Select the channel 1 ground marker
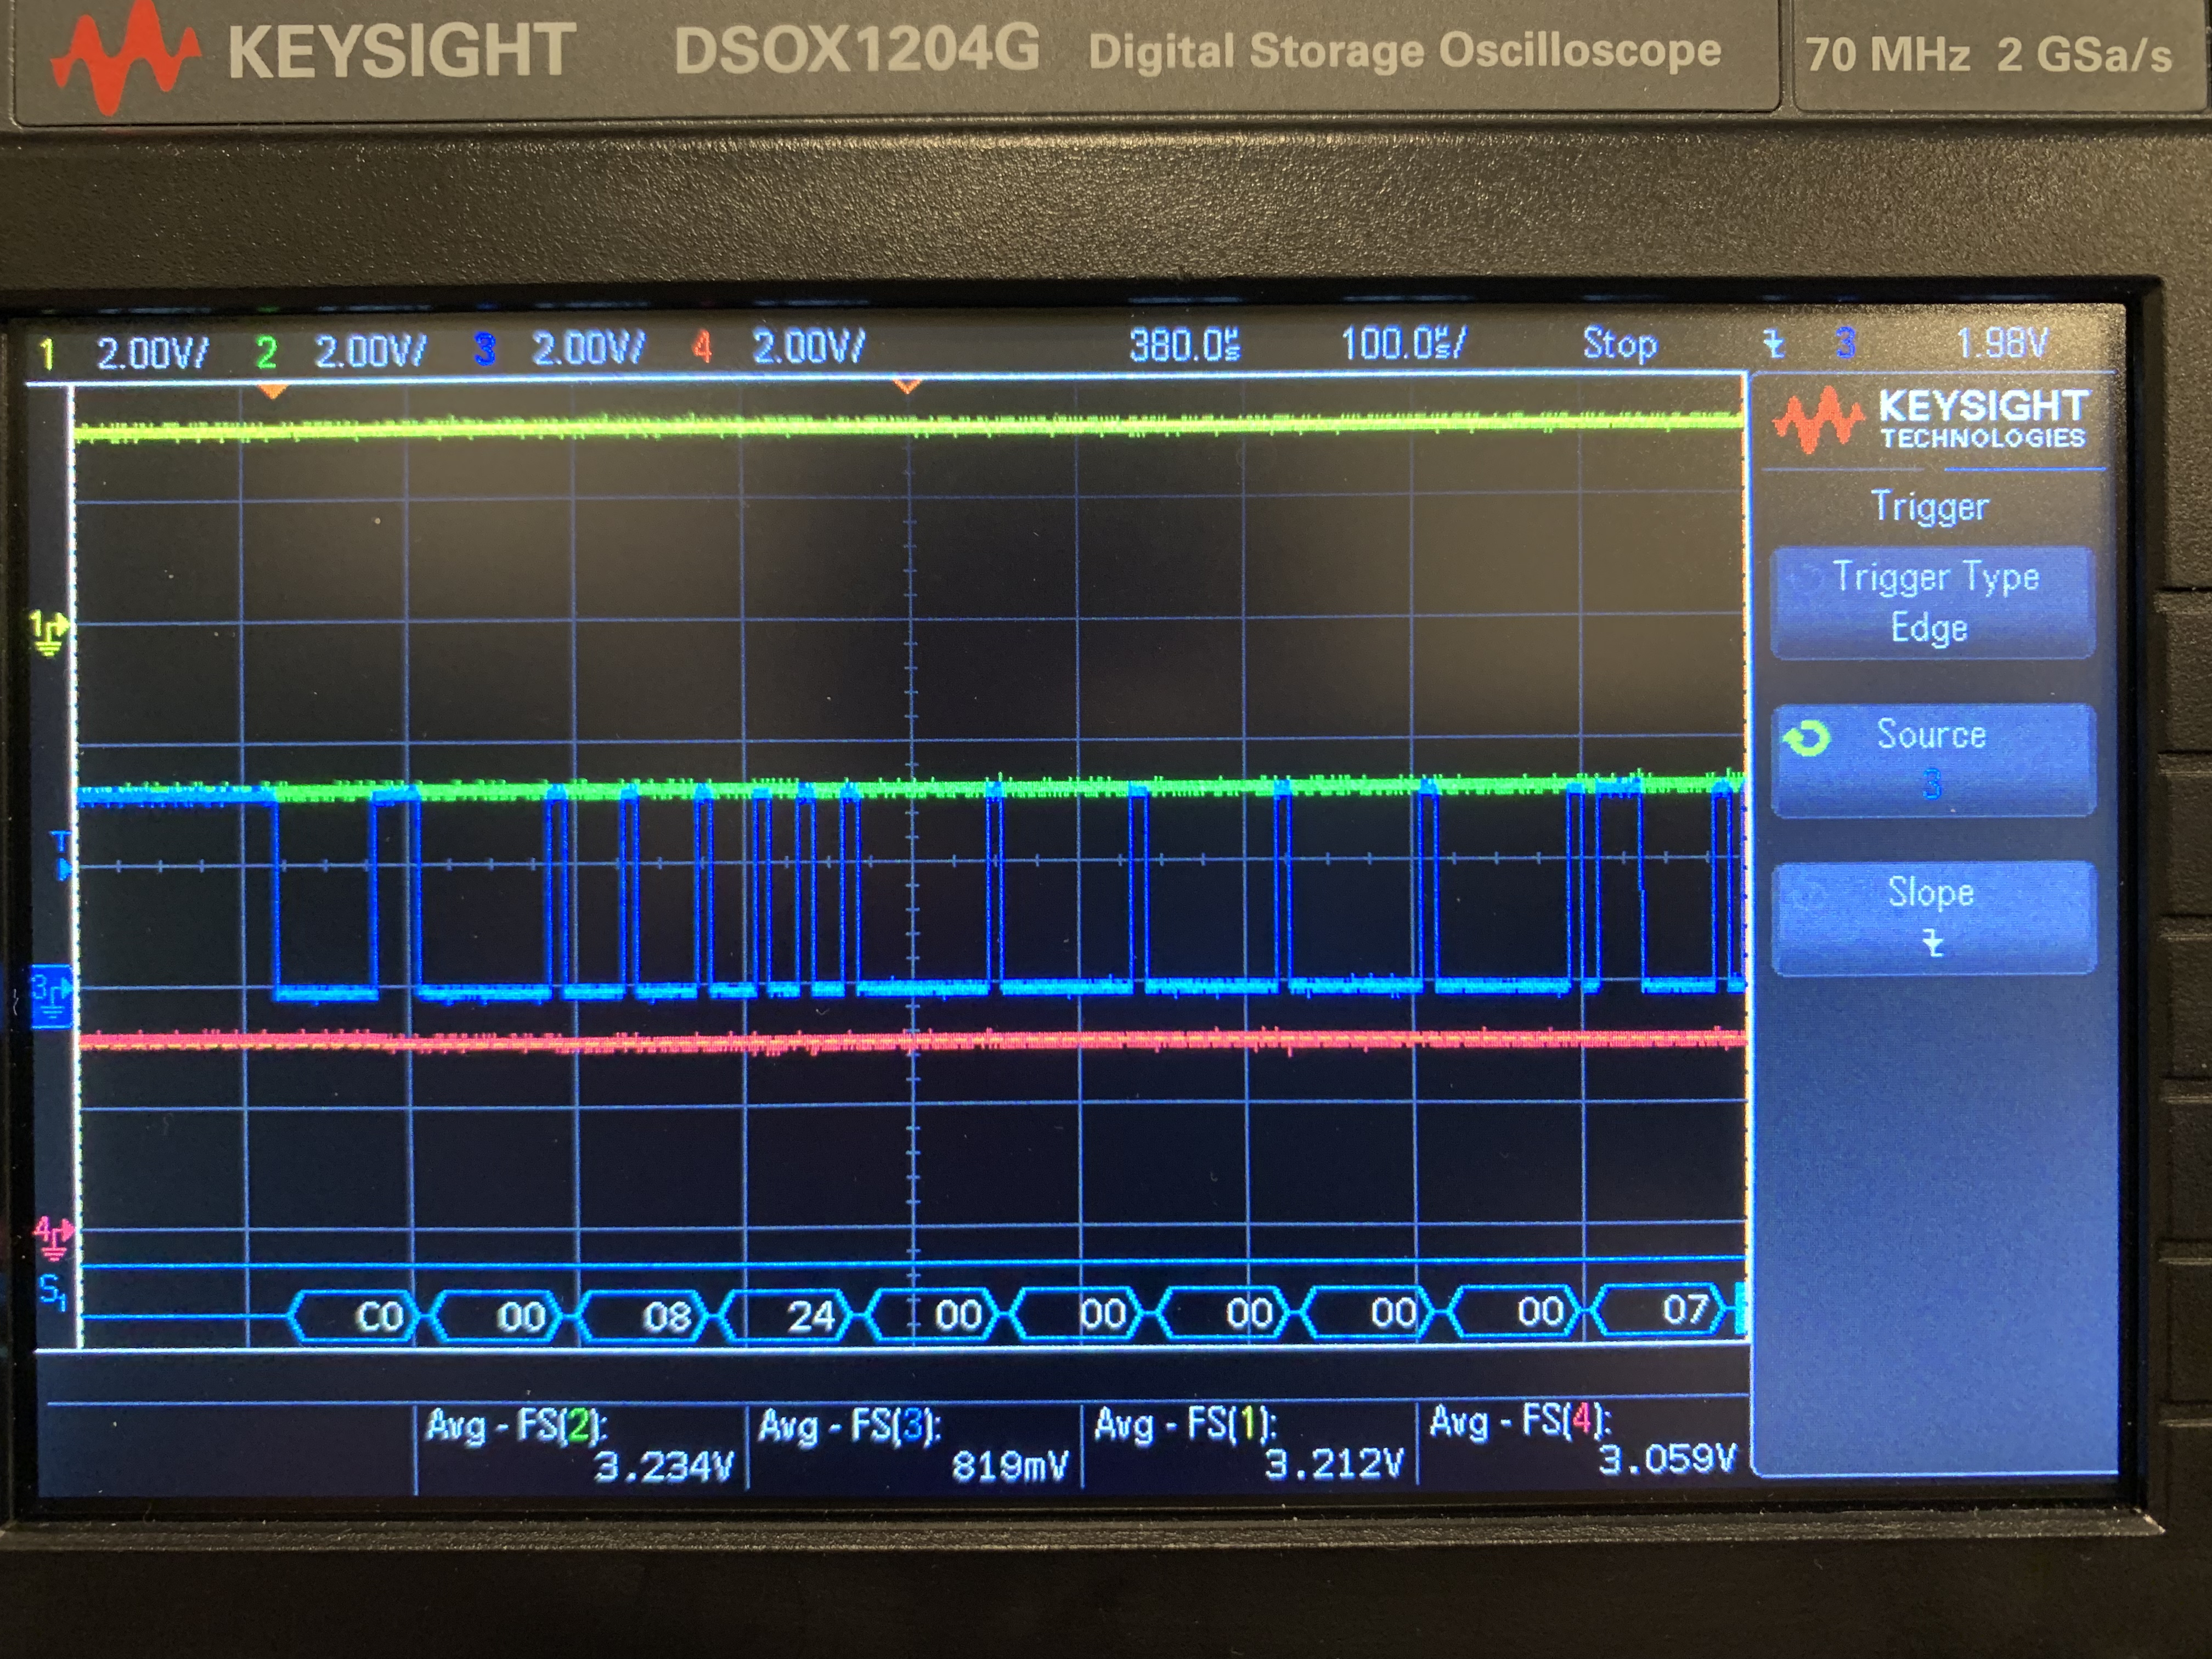Viewport: 2212px width, 1659px height. (49, 633)
